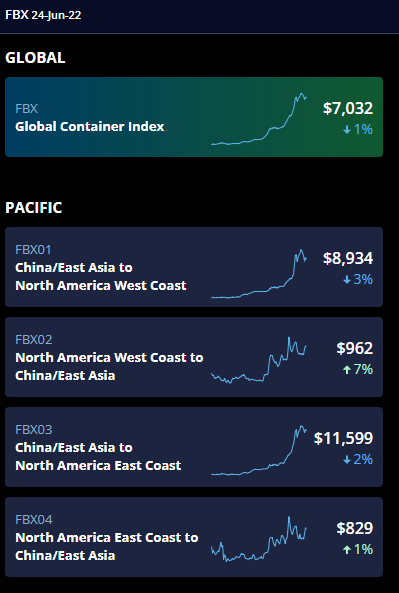Select the $7,032 global index price
This screenshot has width=399, height=593.
pos(348,109)
